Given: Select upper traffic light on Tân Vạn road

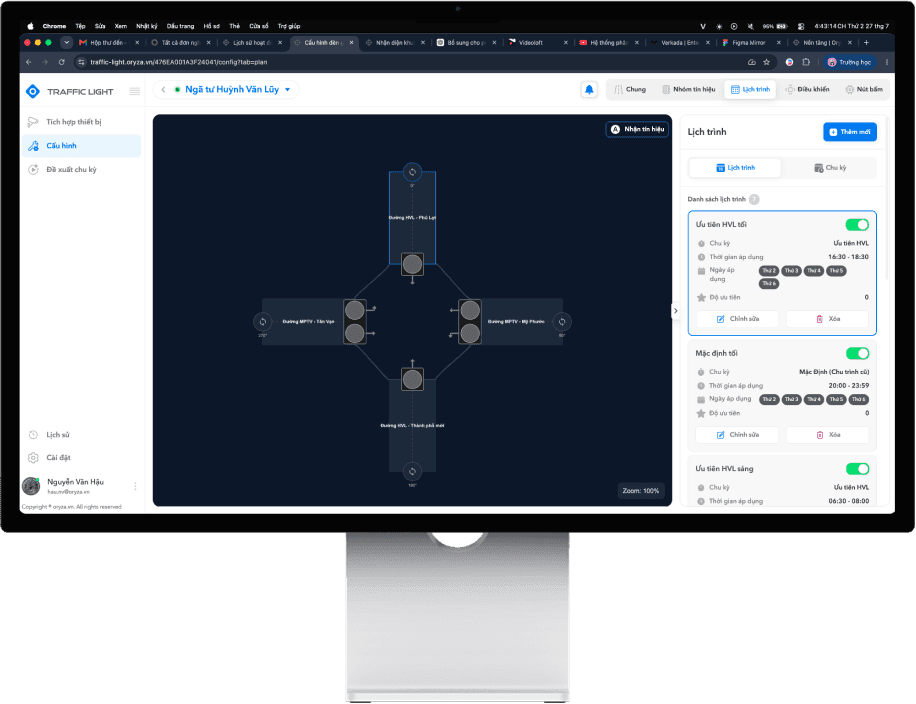Looking at the screenshot, I should click(355, 310).
